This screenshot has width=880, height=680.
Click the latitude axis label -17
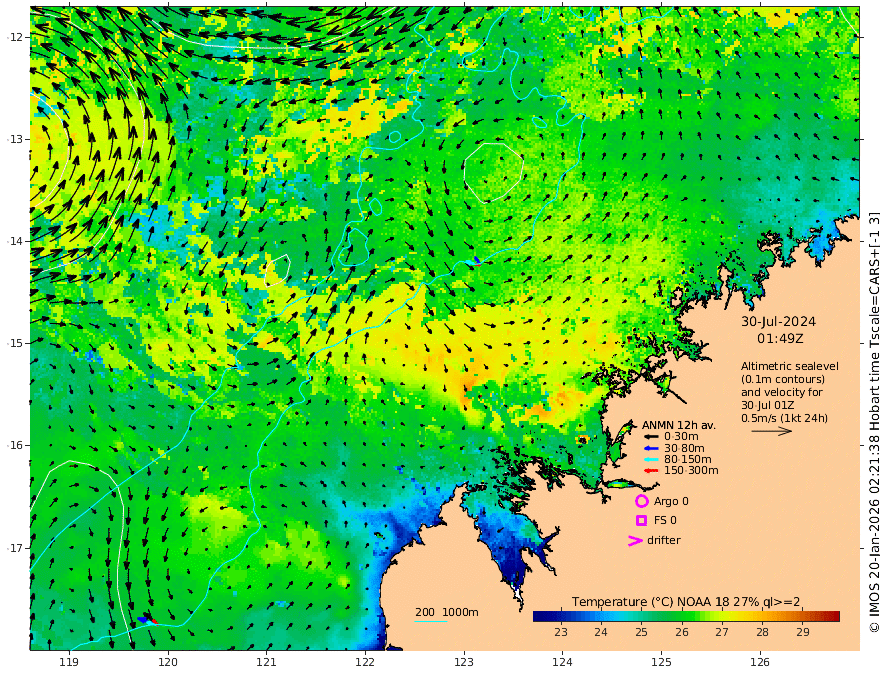tap(16, 548)
